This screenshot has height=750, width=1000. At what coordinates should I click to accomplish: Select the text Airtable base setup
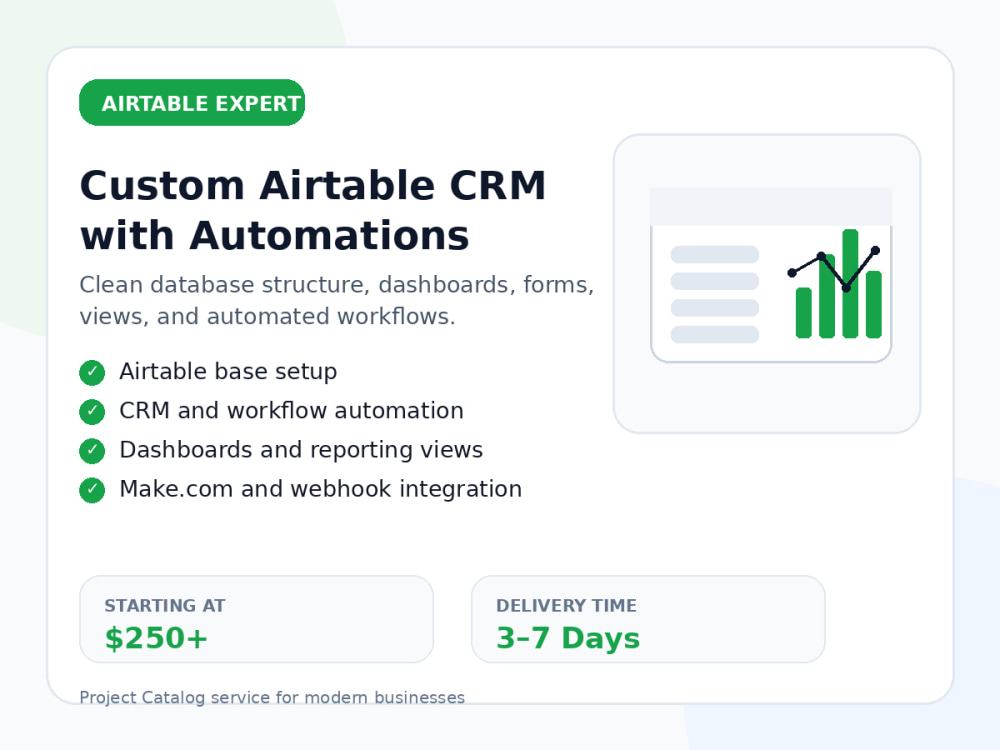coord(228,372)
